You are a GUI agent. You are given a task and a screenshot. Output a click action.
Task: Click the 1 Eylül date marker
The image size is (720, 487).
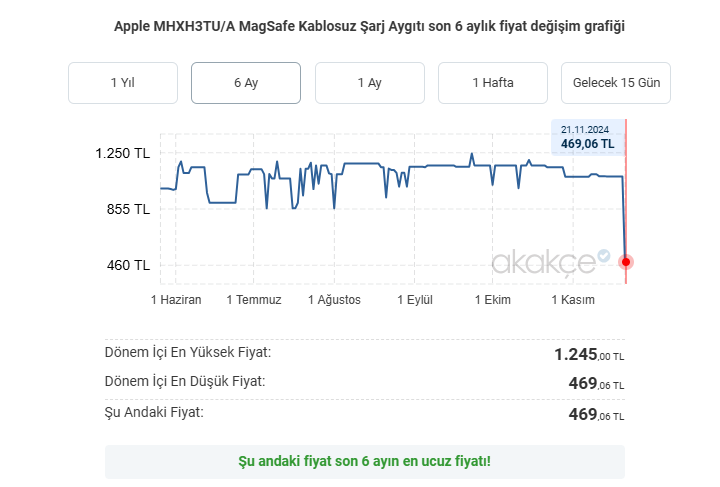pos(415,300)
